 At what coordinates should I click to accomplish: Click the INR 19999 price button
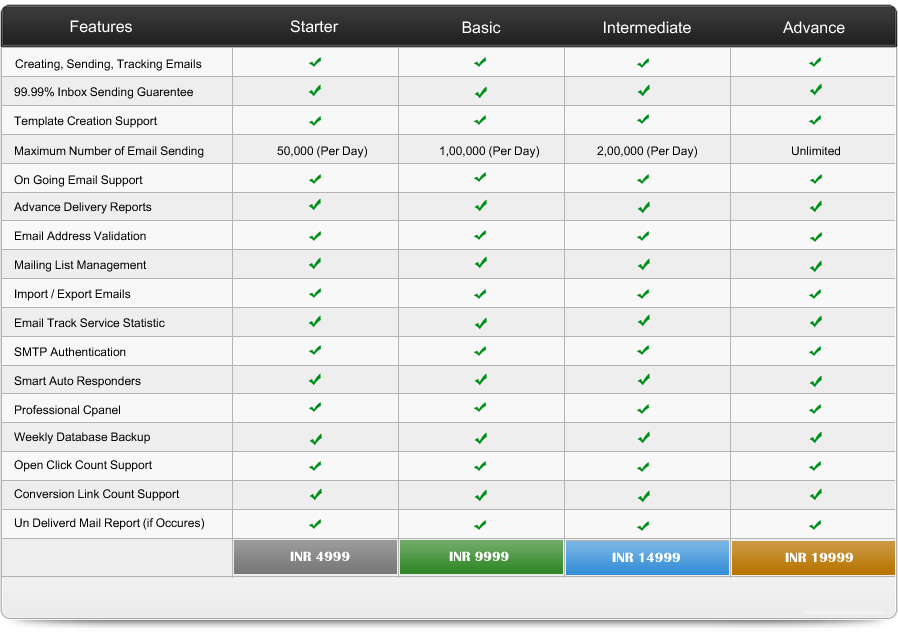click(813, 557)
